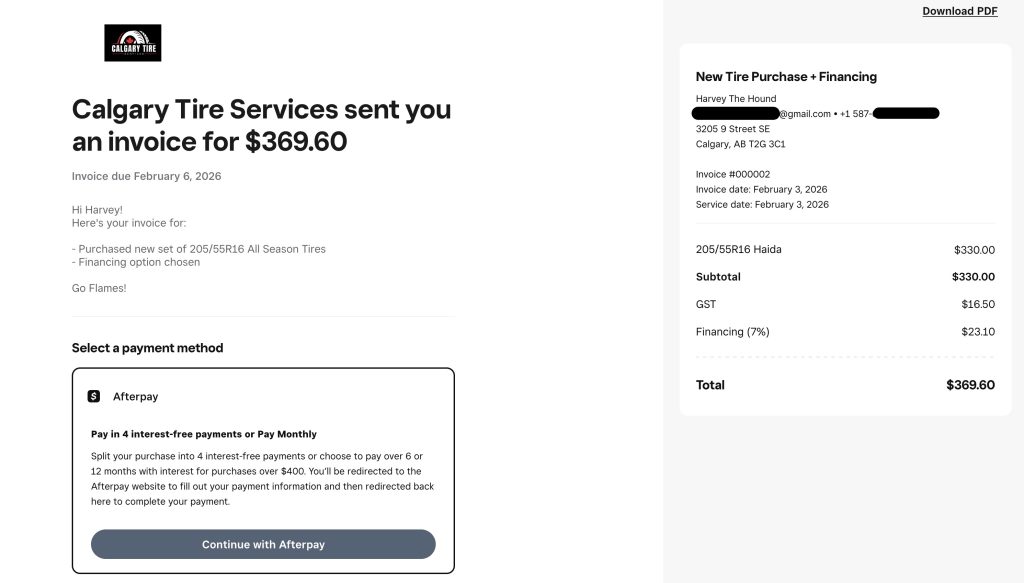Download the invoice PDF

(x=959, y=11)
